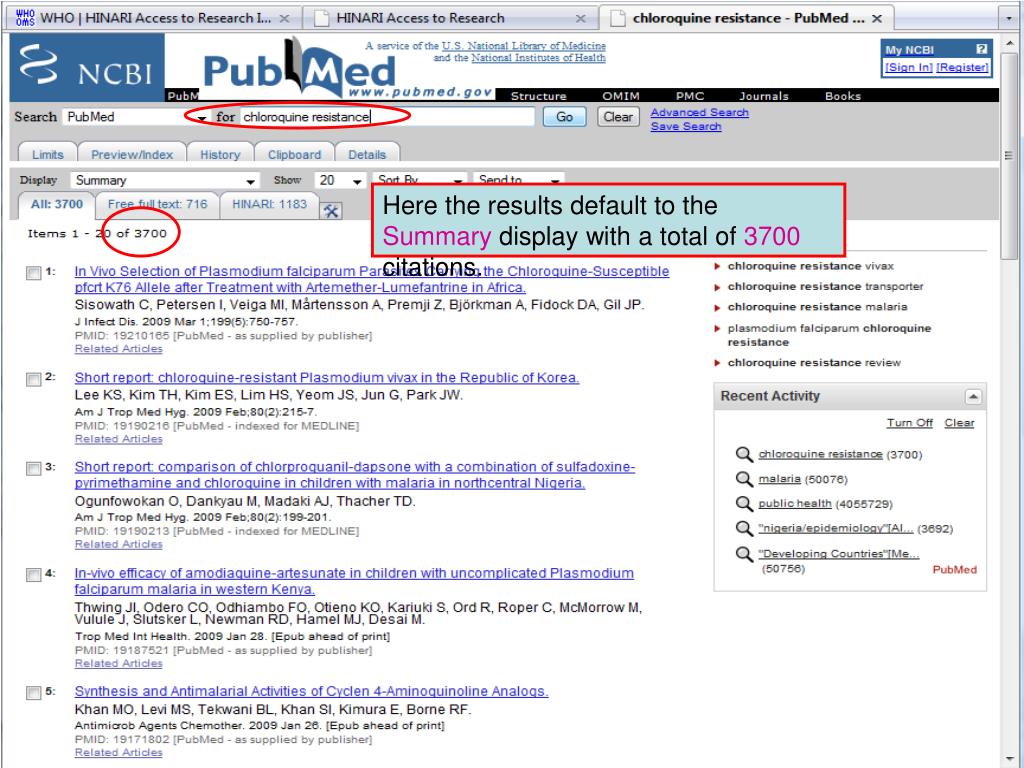Click magnifier icon beside nigeria/epidemiology search
This screenshot has height=768, width=1024.
tap(744, 528)
